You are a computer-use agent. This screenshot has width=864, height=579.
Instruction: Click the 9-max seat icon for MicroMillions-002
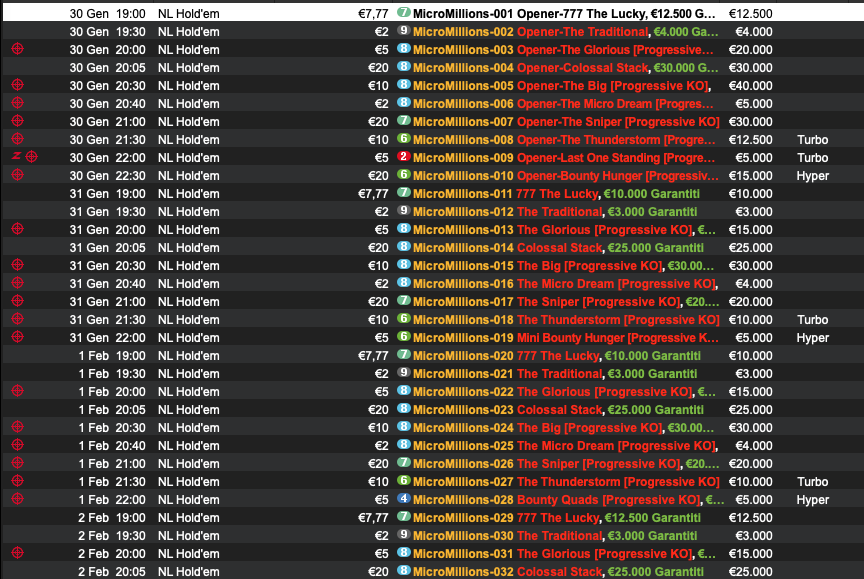coord(403,30)
